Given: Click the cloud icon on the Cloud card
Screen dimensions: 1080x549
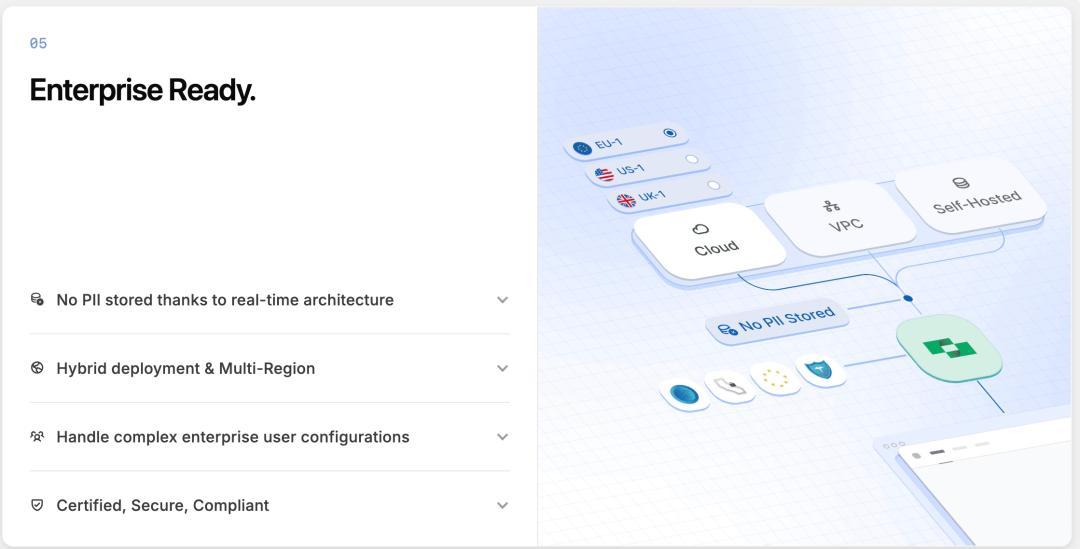Looking at the screenshot, I should coord(700,229).
